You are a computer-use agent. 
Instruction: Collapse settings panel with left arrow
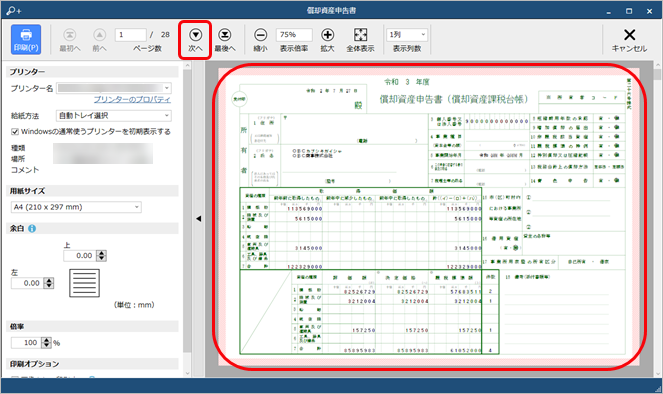click(x=198, y=219)
